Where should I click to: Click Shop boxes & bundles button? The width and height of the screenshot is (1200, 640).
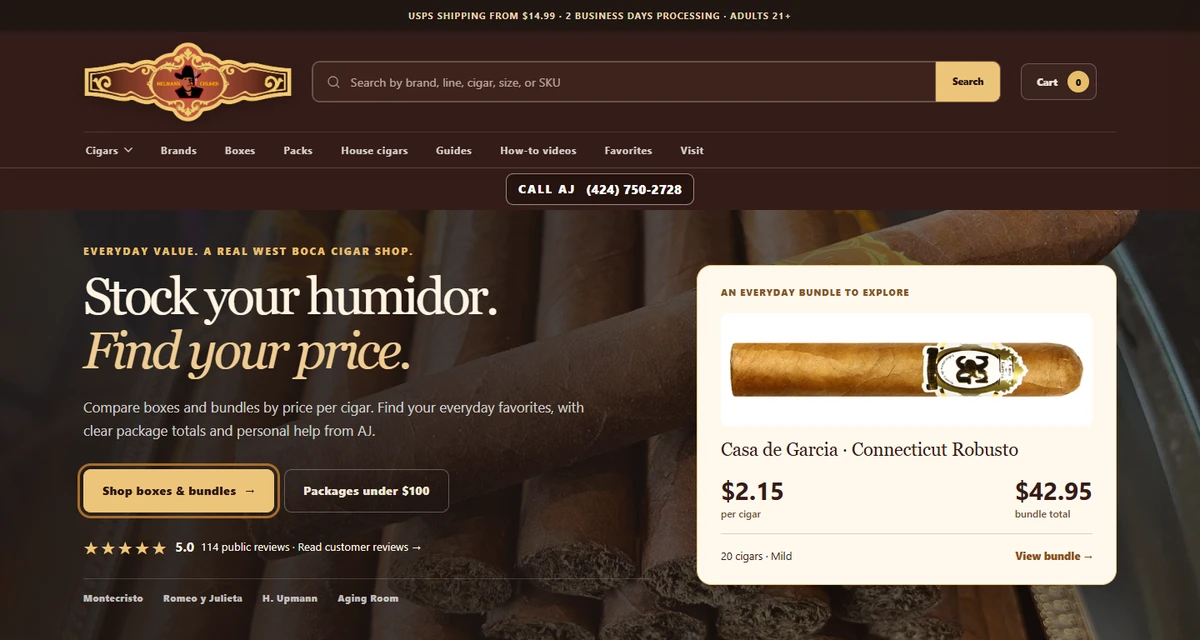179,491
